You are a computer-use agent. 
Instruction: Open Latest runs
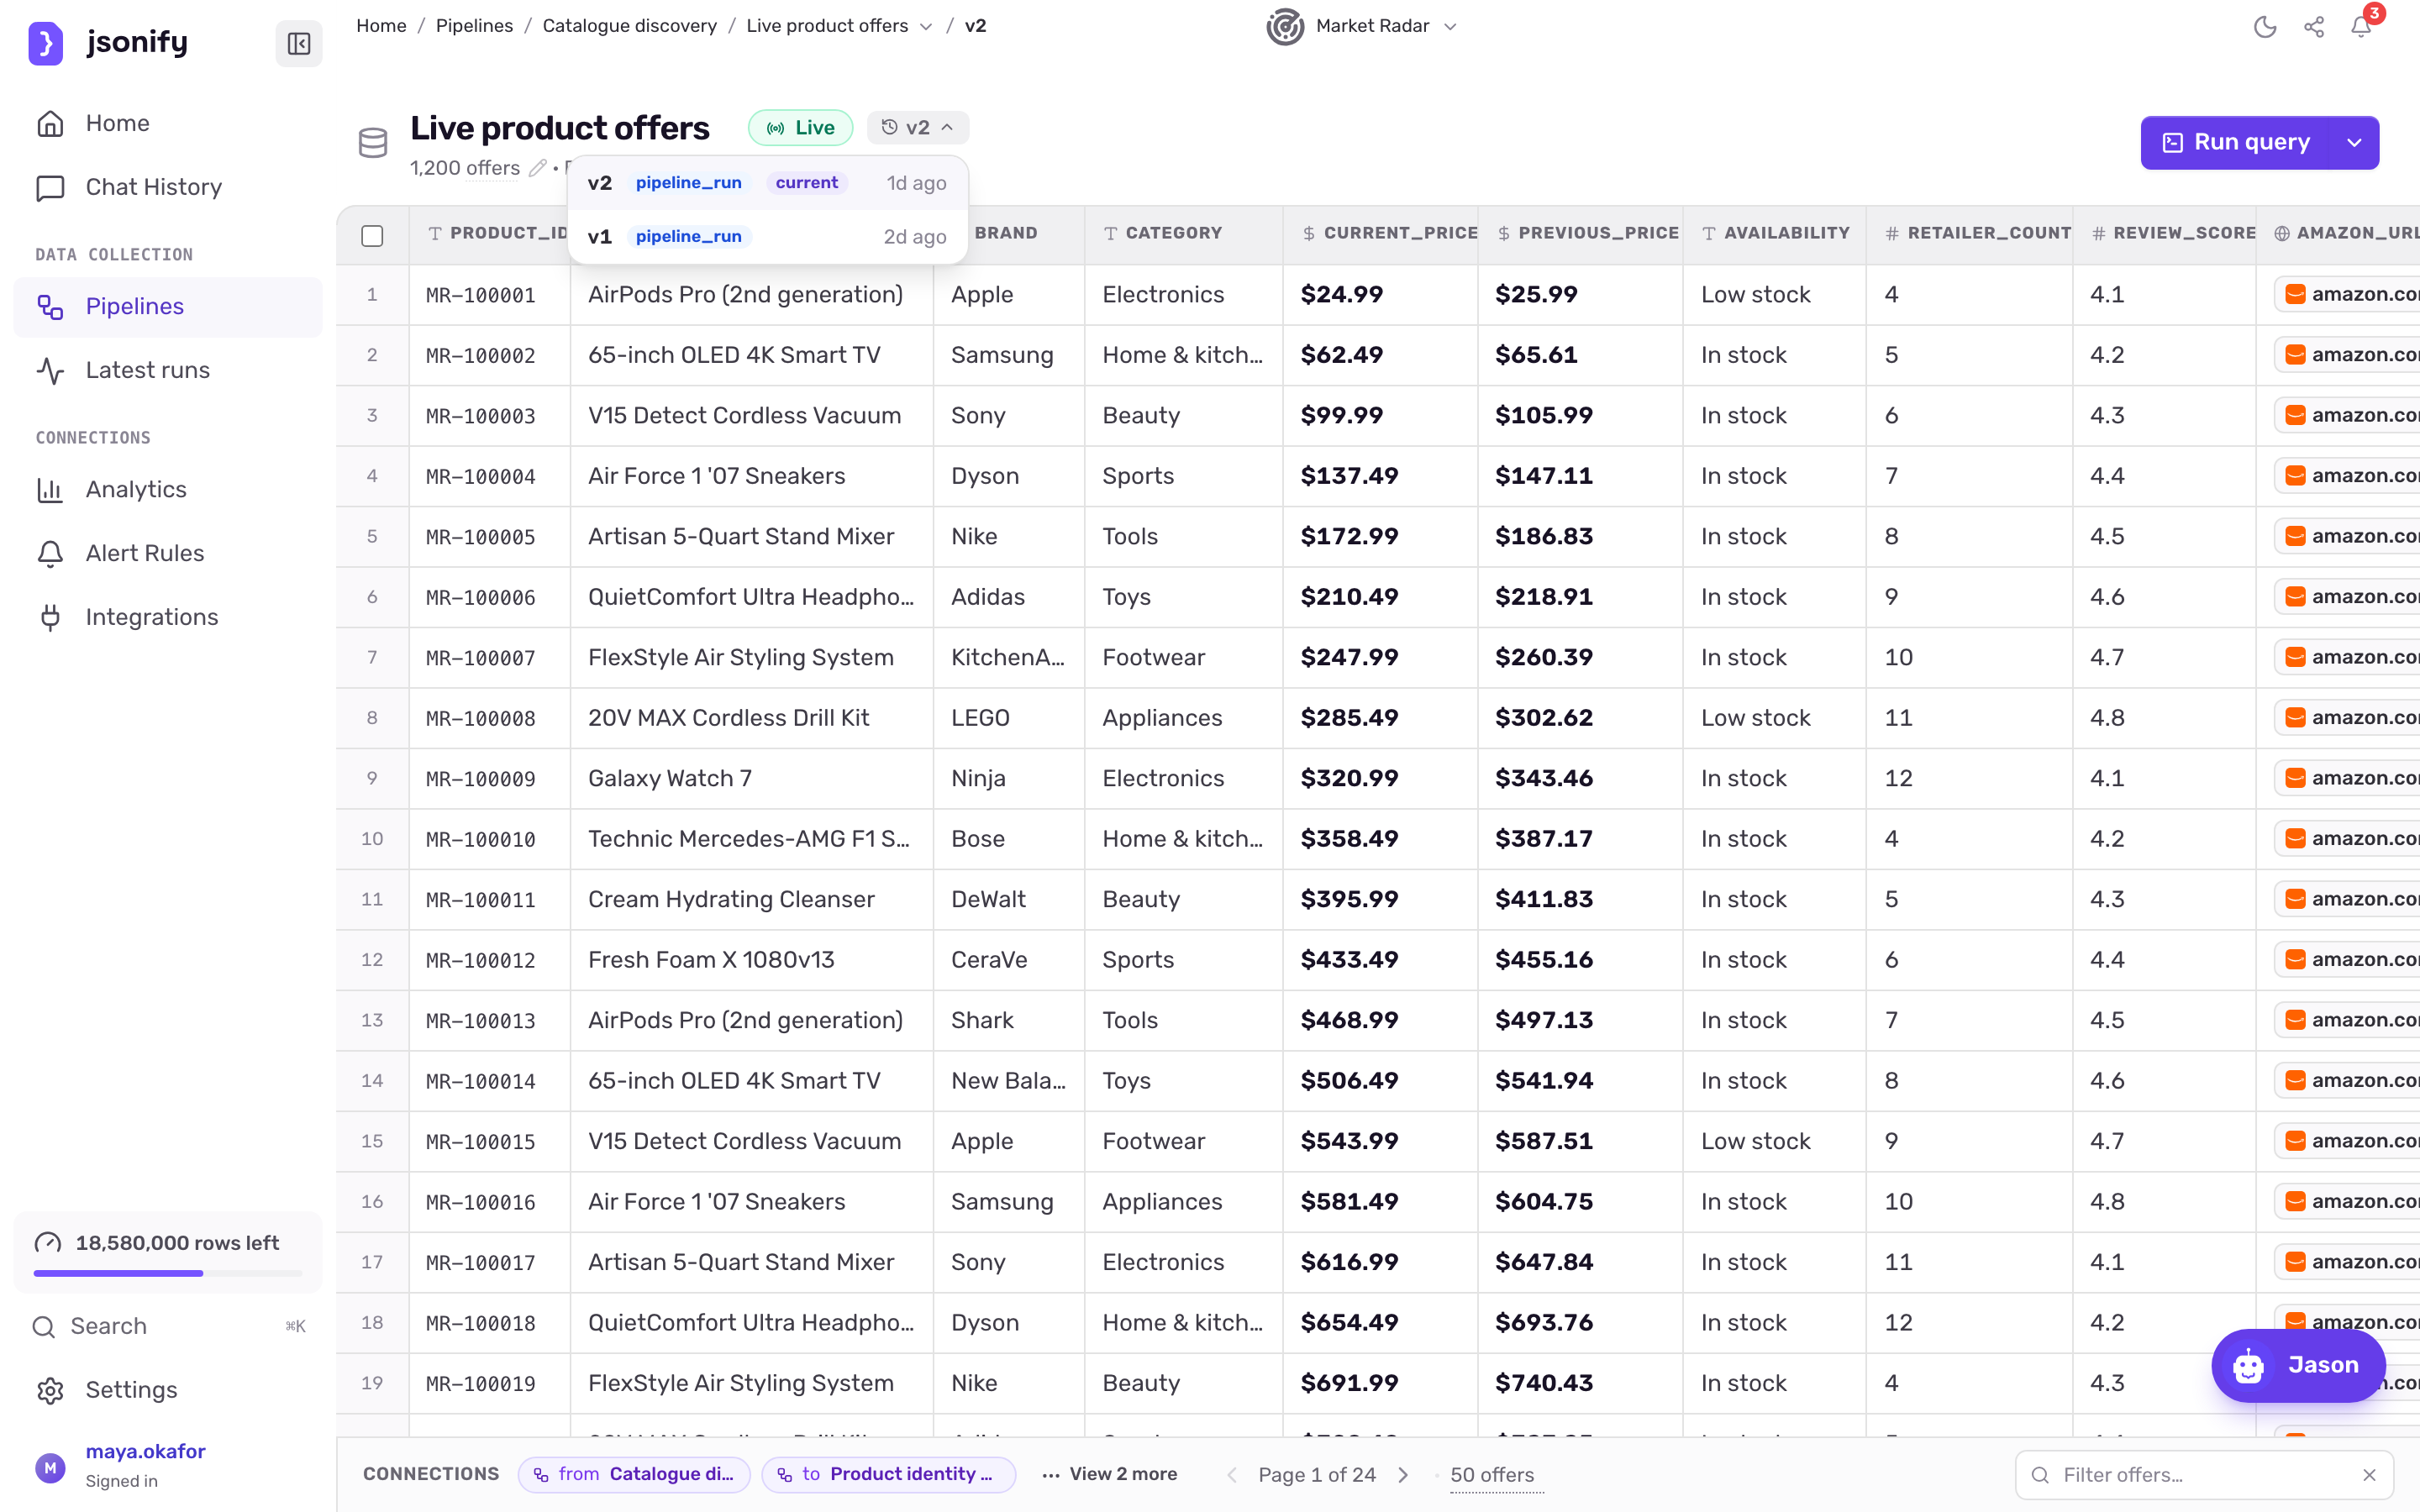tap(168, 370)
